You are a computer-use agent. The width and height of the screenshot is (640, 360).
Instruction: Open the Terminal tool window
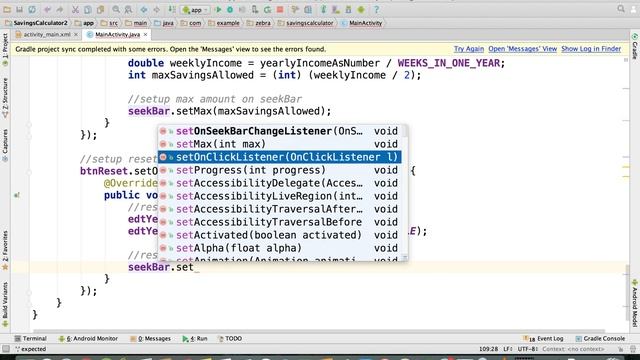point(31,338)
